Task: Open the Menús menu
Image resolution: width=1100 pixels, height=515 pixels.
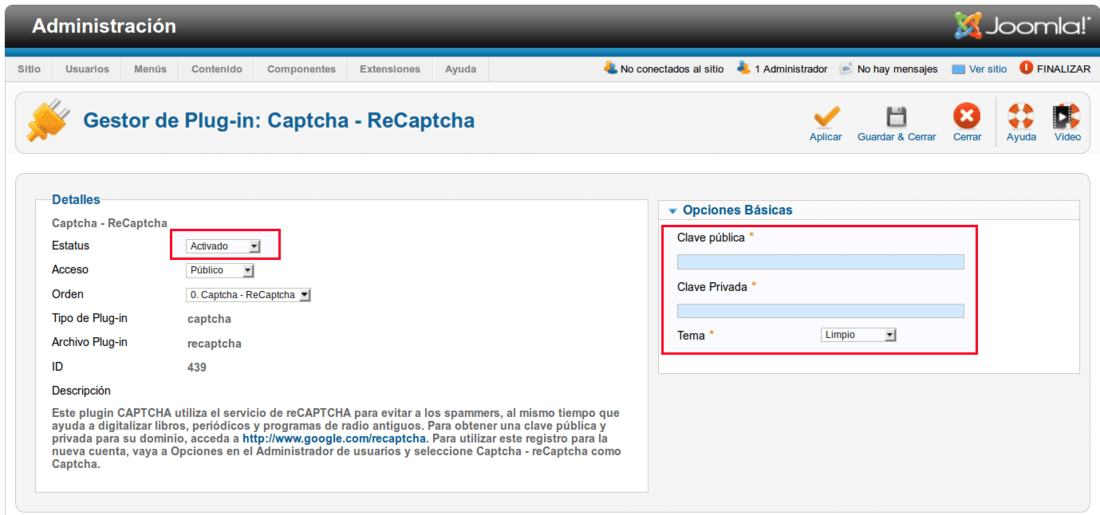Action: point(150,69)
